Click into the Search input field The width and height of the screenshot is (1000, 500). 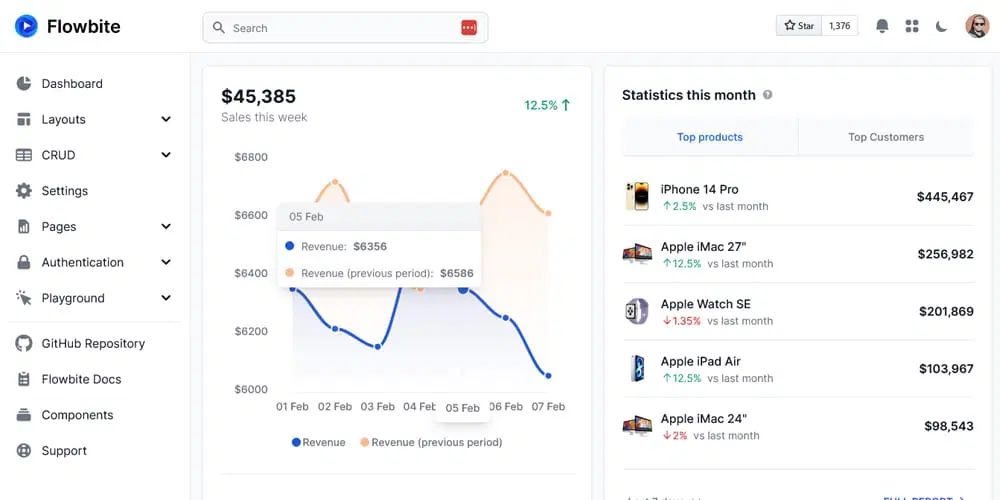[345, 27]
